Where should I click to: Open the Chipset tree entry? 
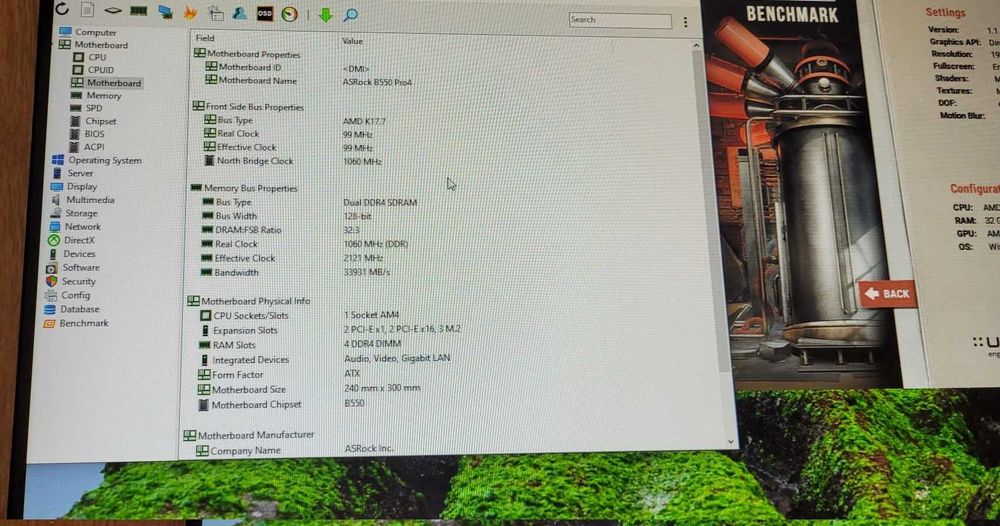tap(93, 121)
